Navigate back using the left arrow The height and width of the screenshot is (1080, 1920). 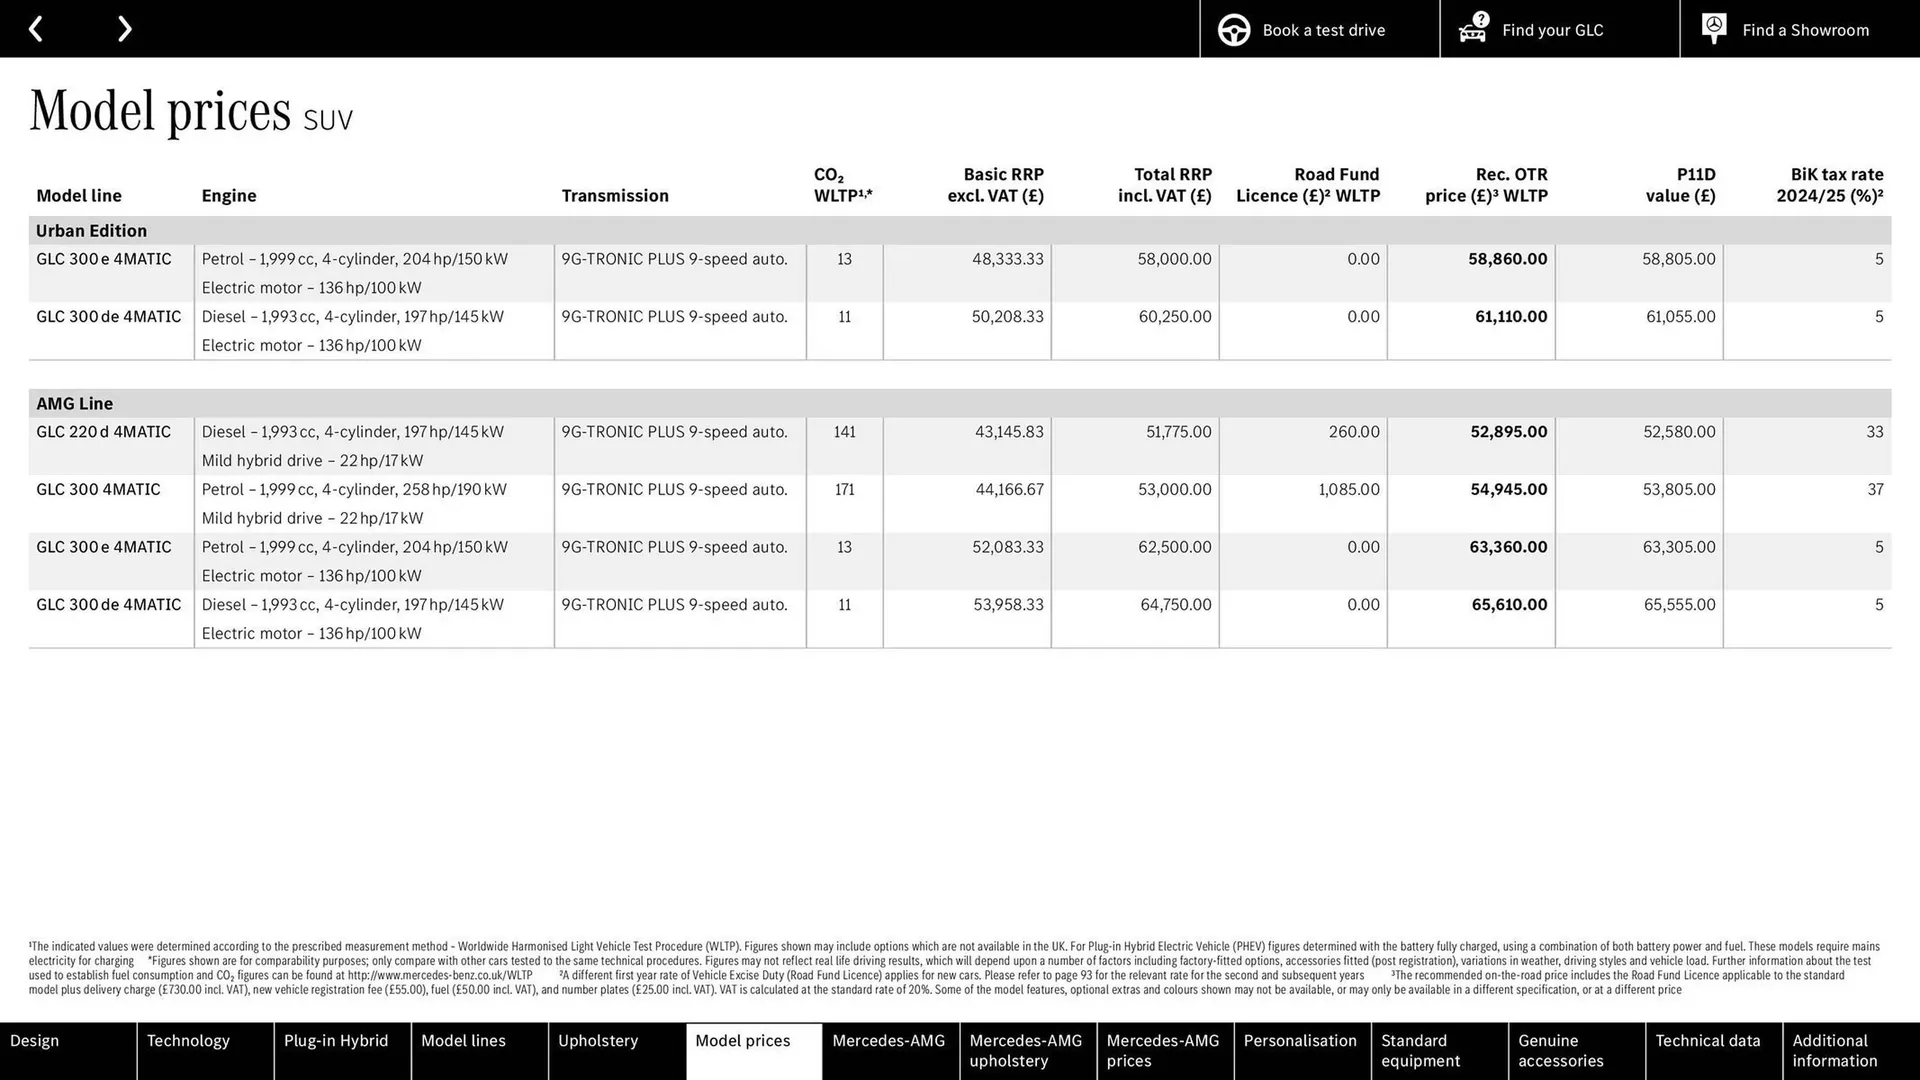point(36,28)
